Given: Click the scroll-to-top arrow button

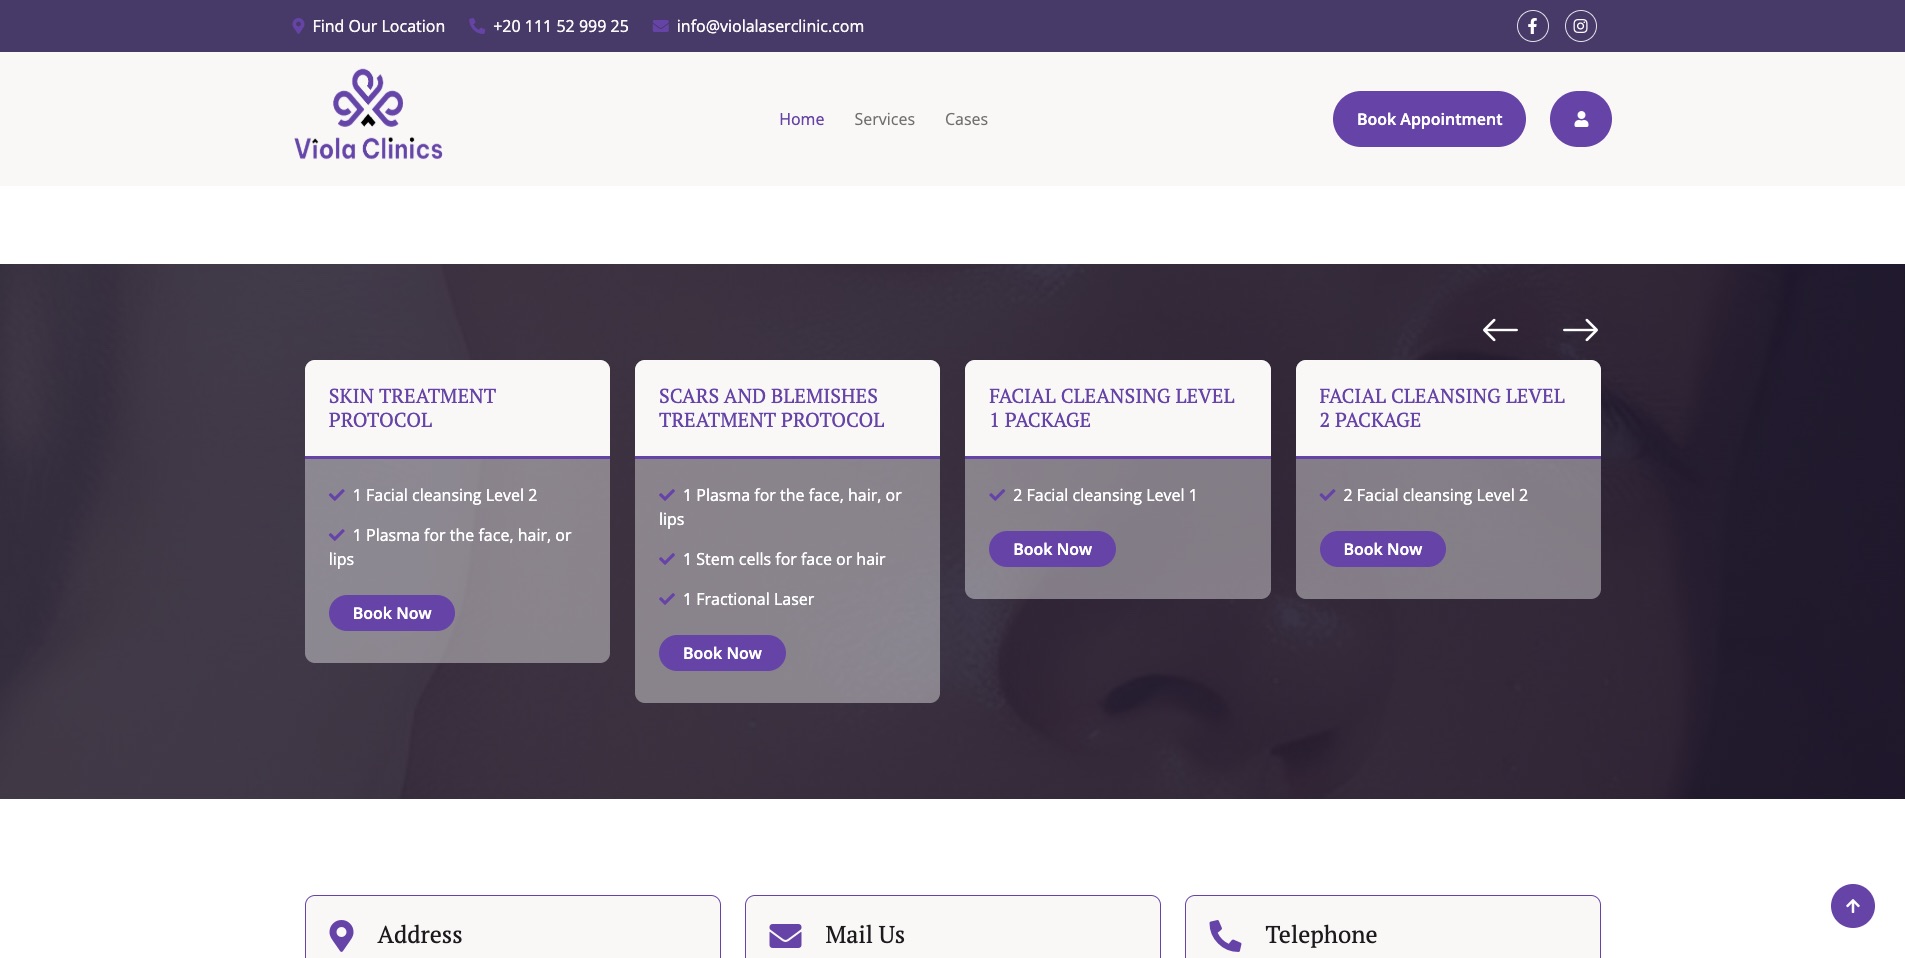Looking at the screenshot, I should [x=1852, y=906].
